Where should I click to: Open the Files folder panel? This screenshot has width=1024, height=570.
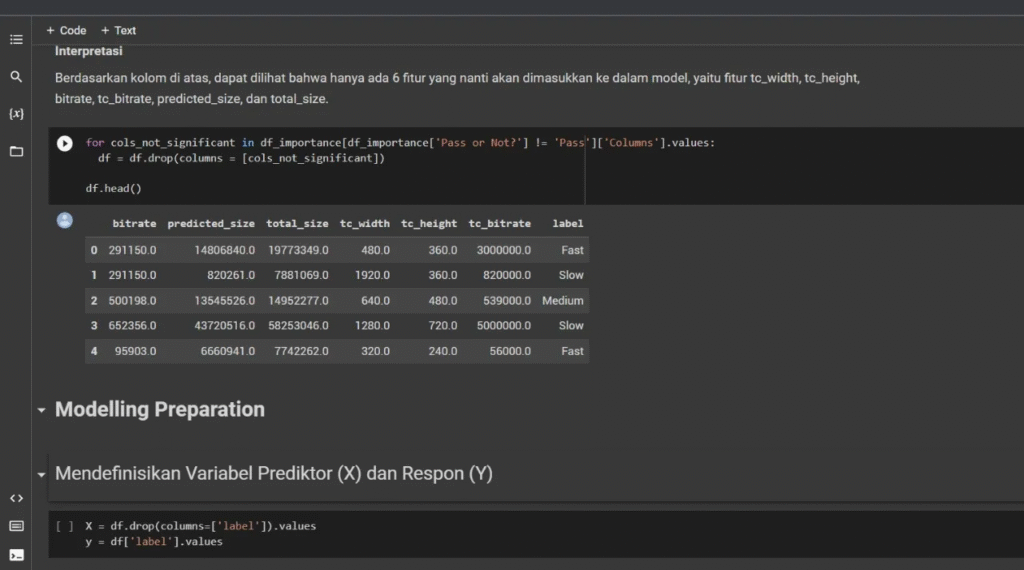[16, 151]
